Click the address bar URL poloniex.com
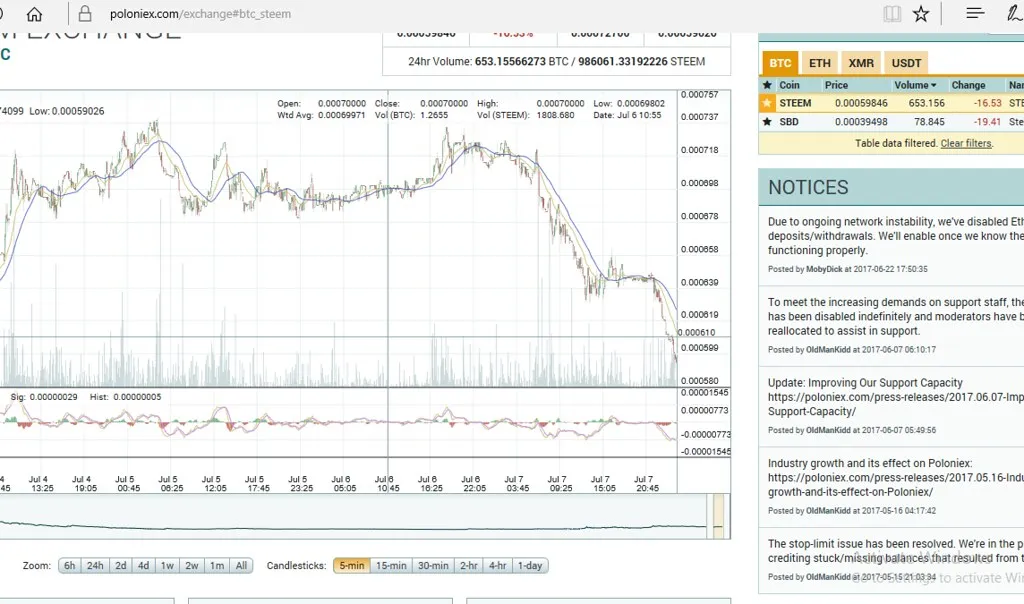This screenshot has height=604, width=1024. (x=200, y=14)
